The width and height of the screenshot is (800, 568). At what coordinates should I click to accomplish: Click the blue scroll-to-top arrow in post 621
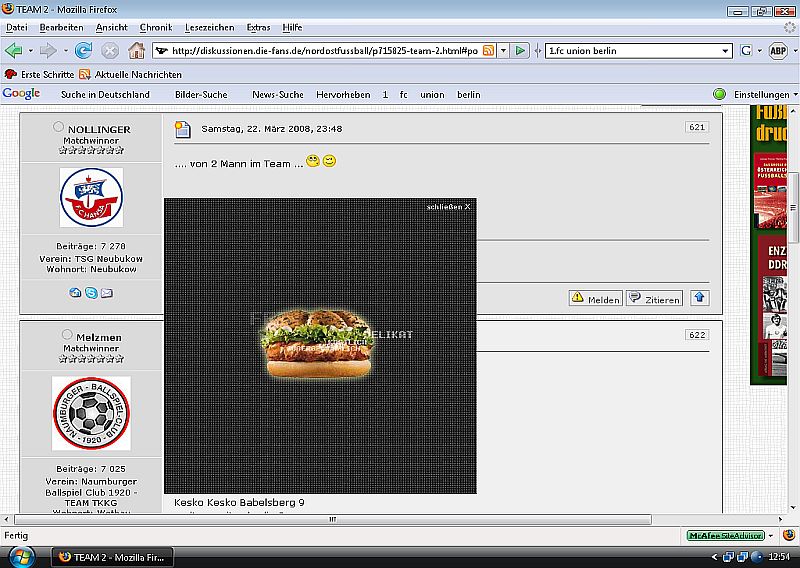click(700, 298)
